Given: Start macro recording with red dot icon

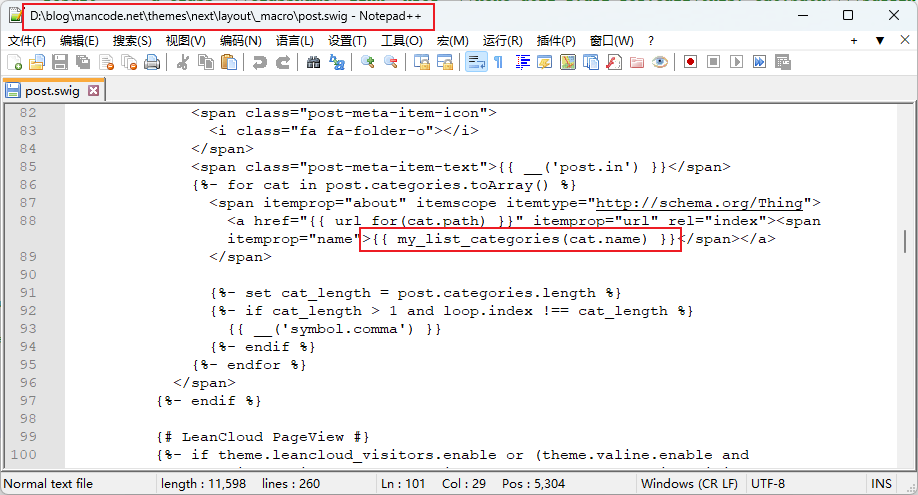Looking at the screenshot, I should pyautogui.click(x=690, y=62).
